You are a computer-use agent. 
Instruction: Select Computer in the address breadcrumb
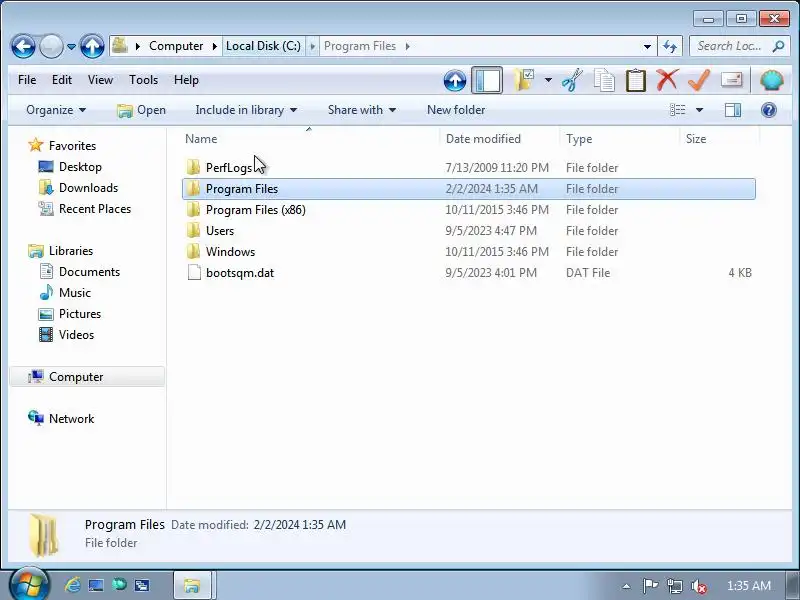[176, 46]
